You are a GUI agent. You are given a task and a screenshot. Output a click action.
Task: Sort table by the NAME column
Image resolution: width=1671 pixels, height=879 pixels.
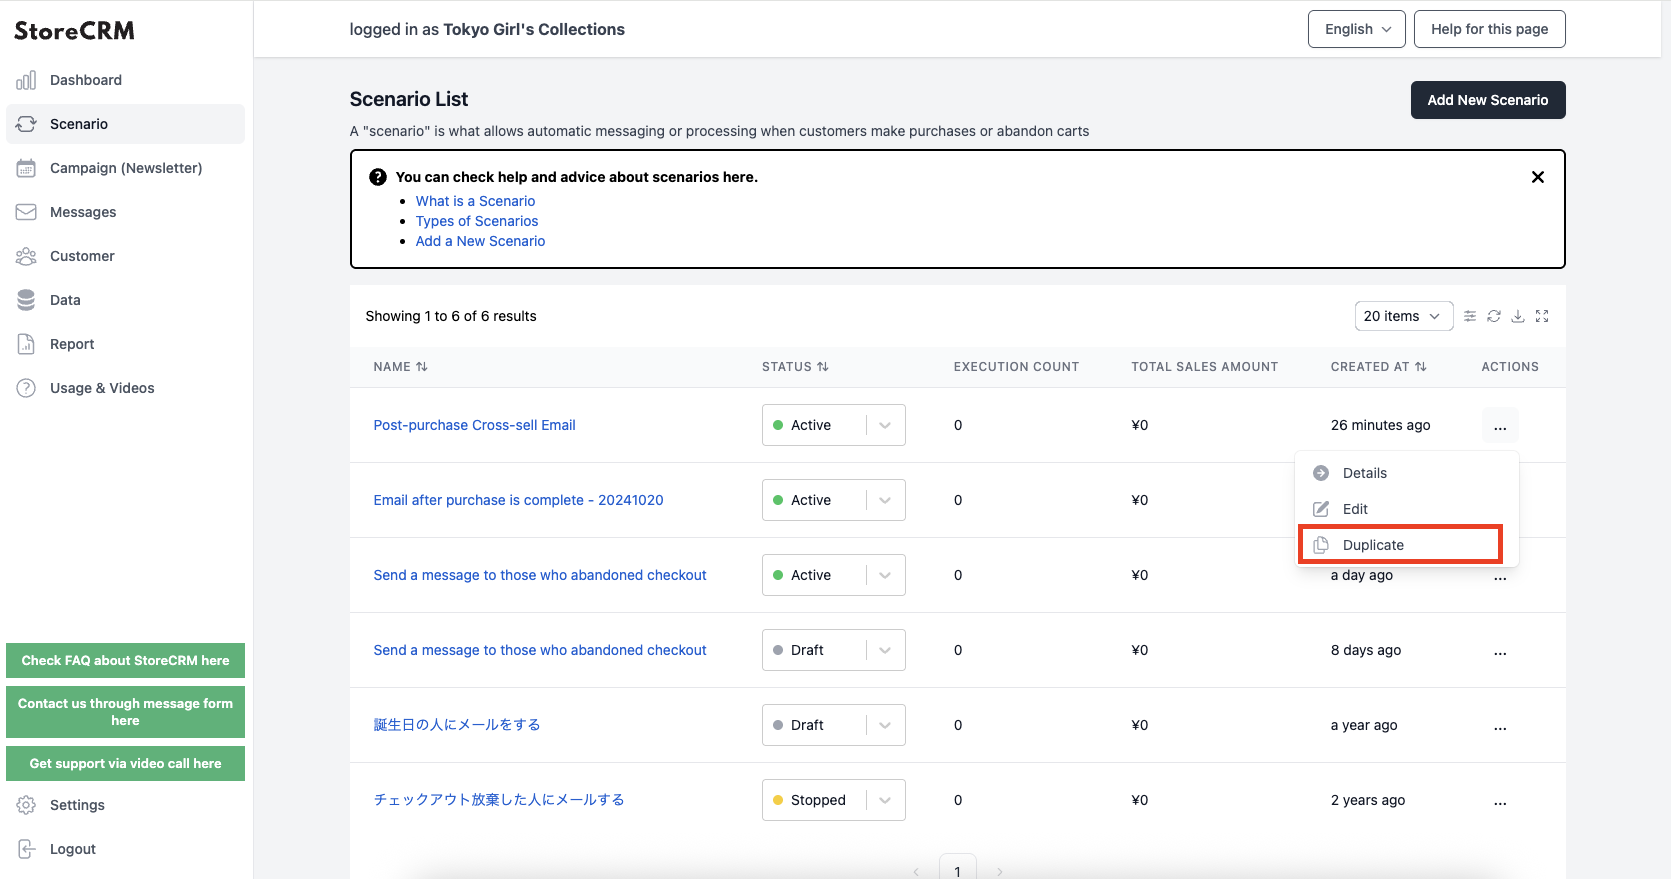pyautogui.click(x=401, y=367)
